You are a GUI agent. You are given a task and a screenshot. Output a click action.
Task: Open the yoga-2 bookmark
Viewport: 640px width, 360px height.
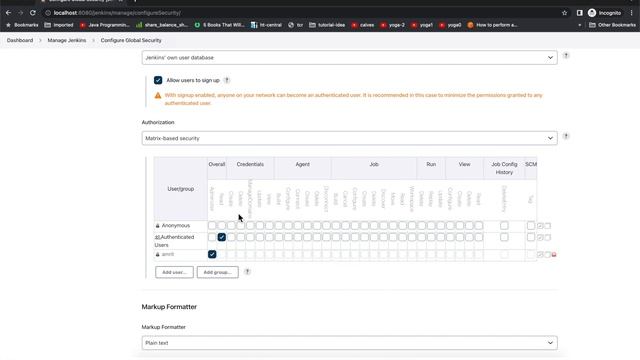tap(393, 25)
